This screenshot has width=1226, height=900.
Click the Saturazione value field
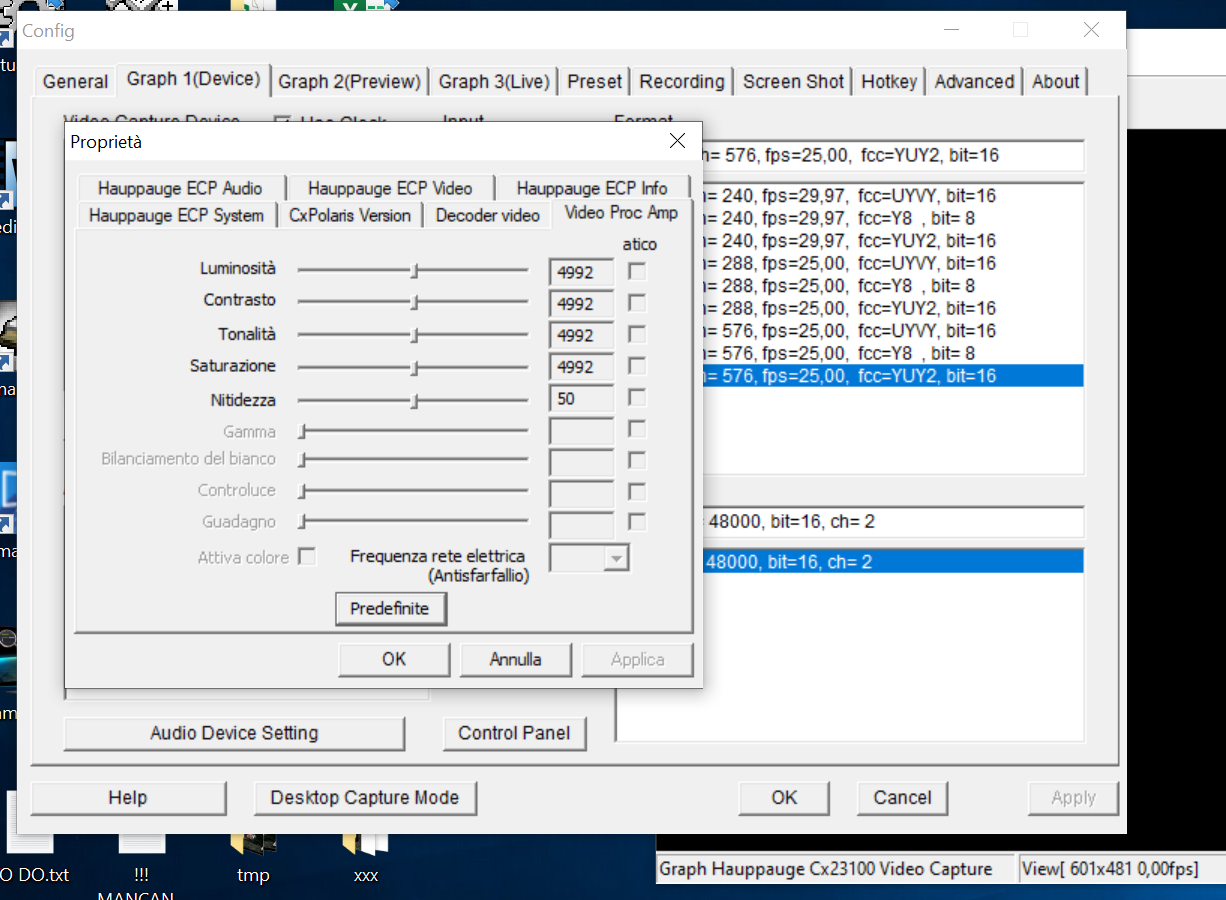[x=581, y=367]
